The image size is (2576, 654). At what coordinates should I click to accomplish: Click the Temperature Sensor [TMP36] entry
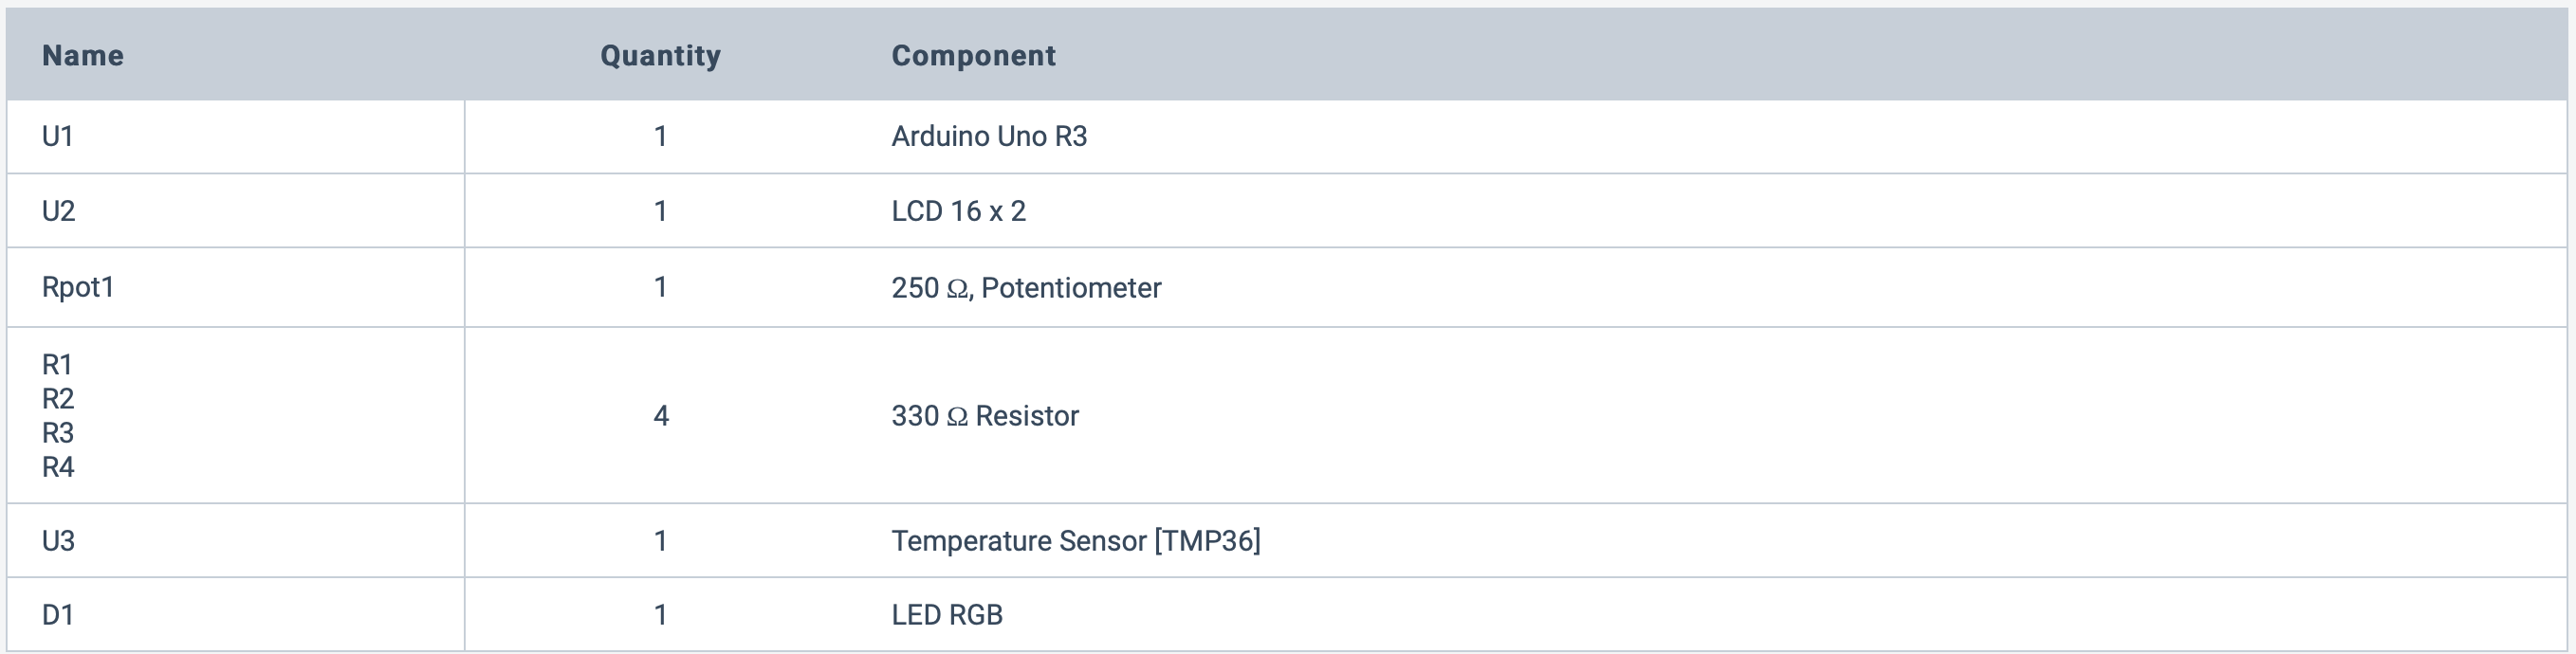[x=1076, y=541]
